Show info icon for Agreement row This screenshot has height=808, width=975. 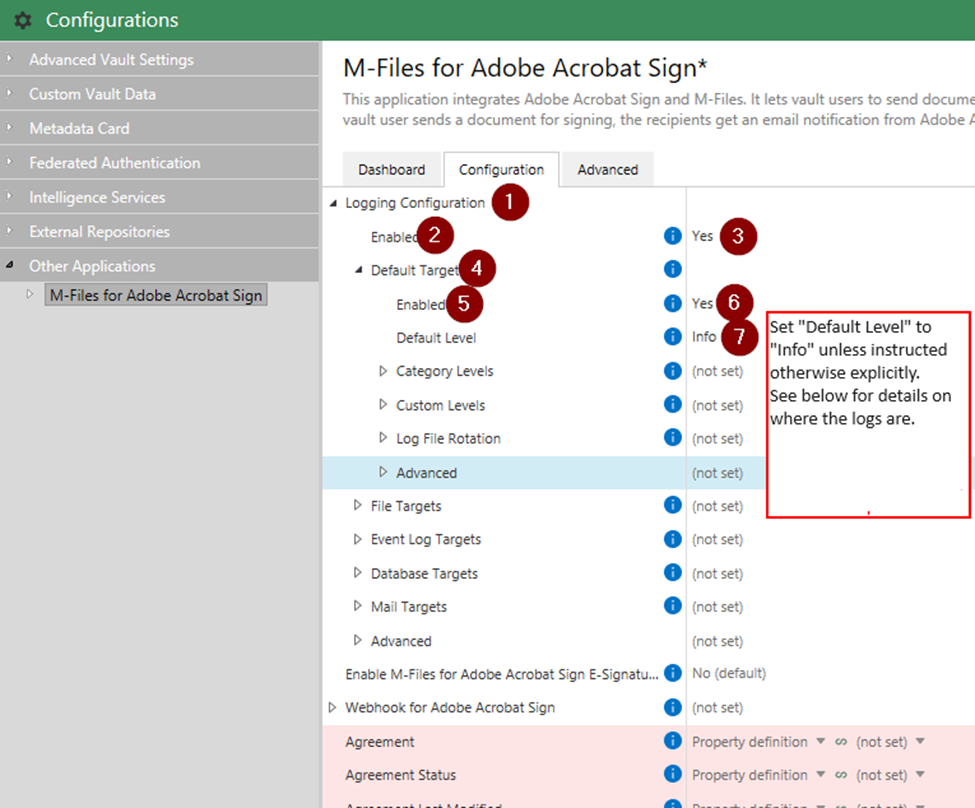tap(672, 741)
